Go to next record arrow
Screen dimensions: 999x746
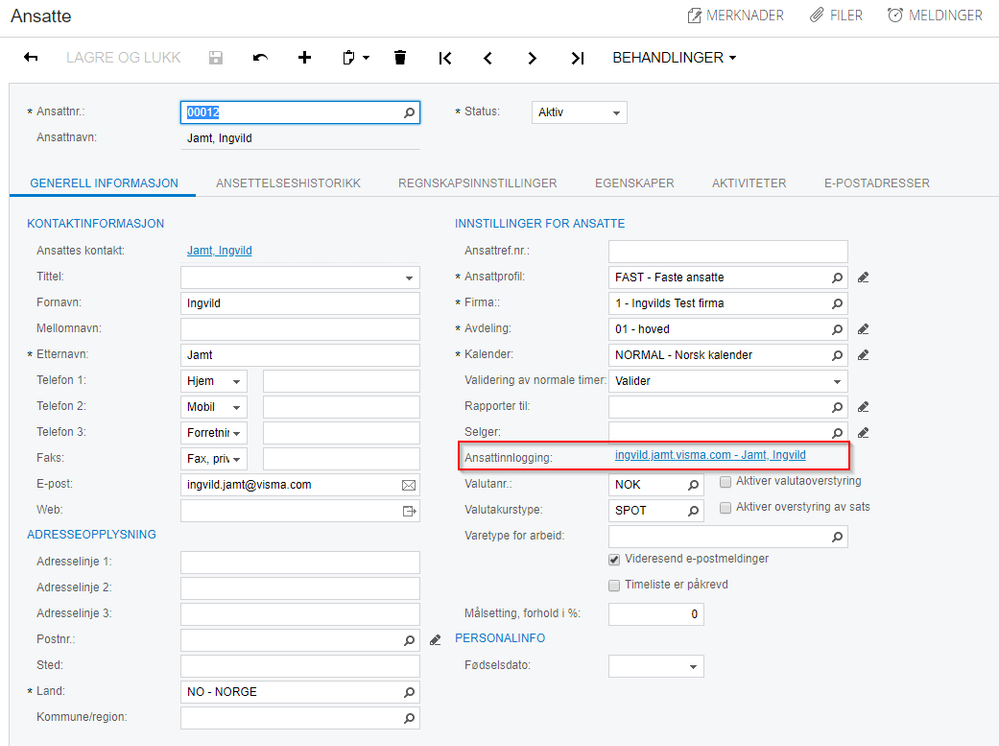point(532,58)
